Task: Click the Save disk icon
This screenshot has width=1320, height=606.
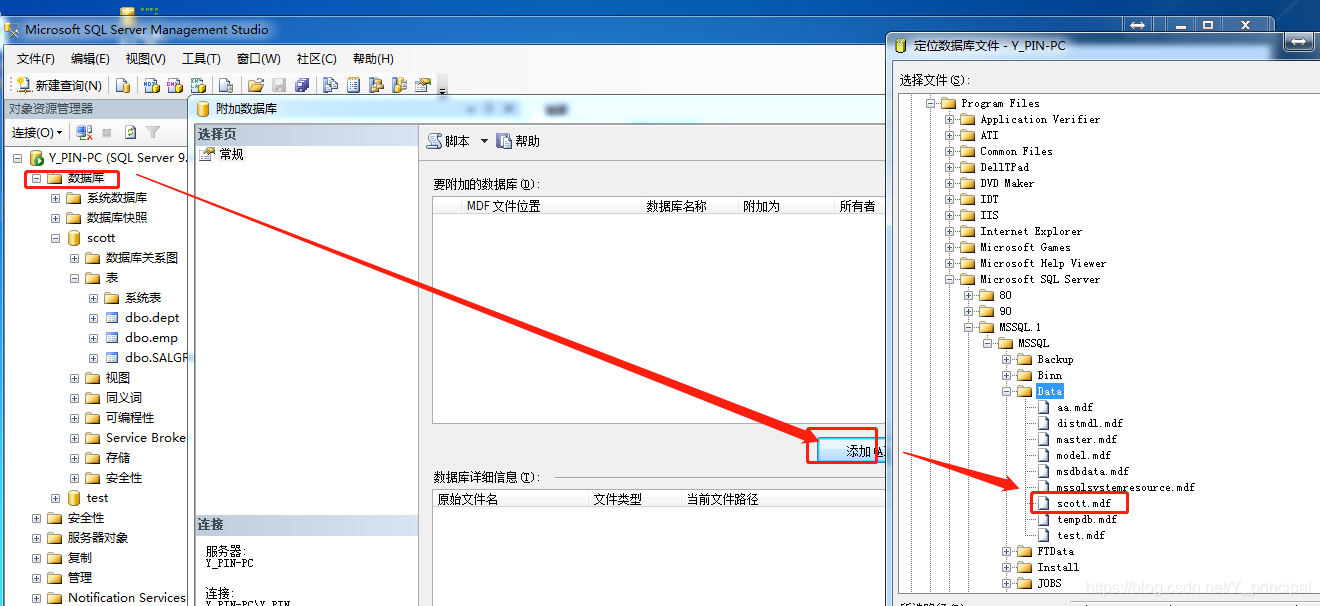Action: point(279,86)
